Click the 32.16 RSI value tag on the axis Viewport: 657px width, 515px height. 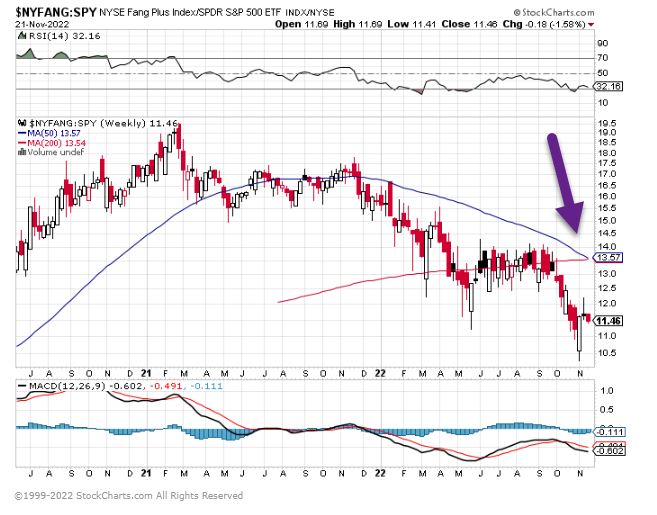(608, 86)
